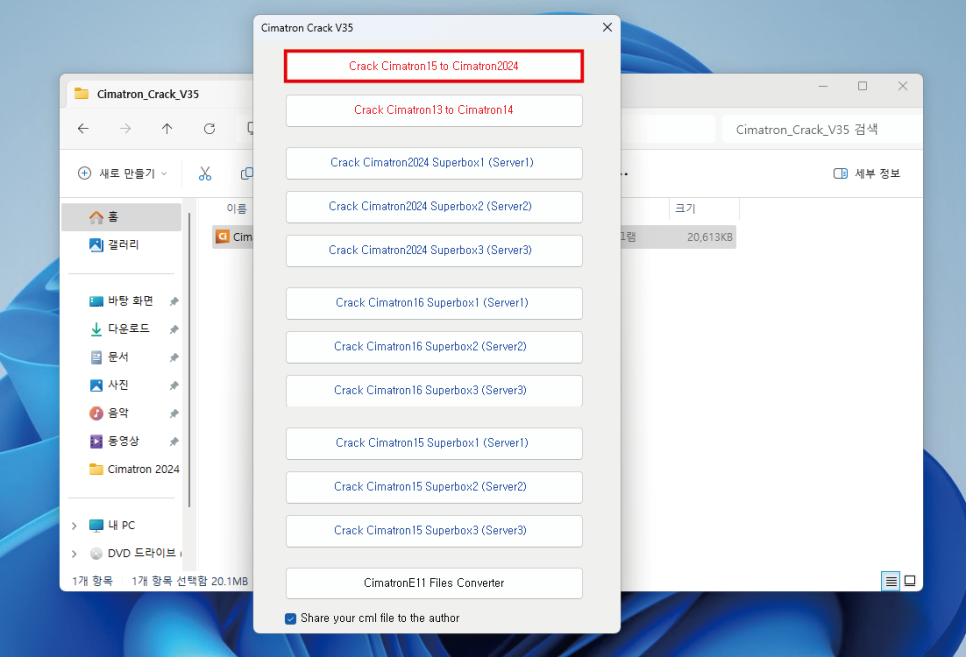The image size is (966, 657).
Task: Refresh the Explorer folder view
Action: 209,128
